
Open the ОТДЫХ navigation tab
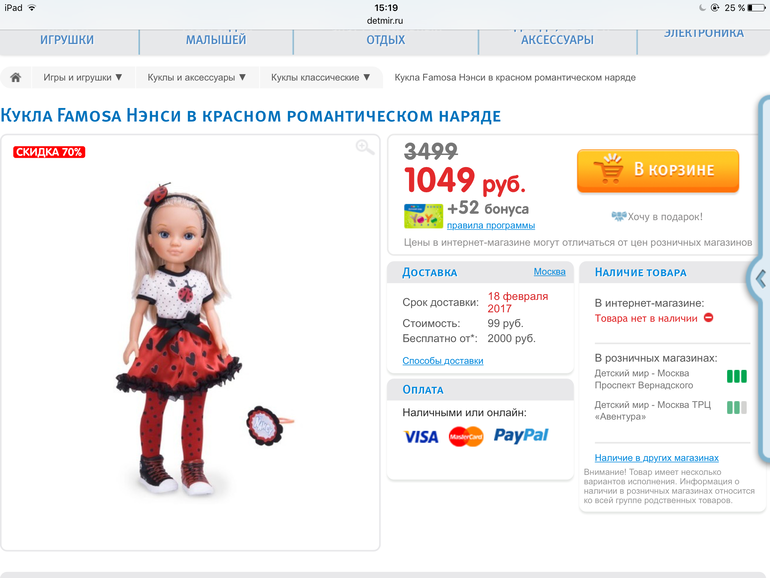click(x=386, y=40)
